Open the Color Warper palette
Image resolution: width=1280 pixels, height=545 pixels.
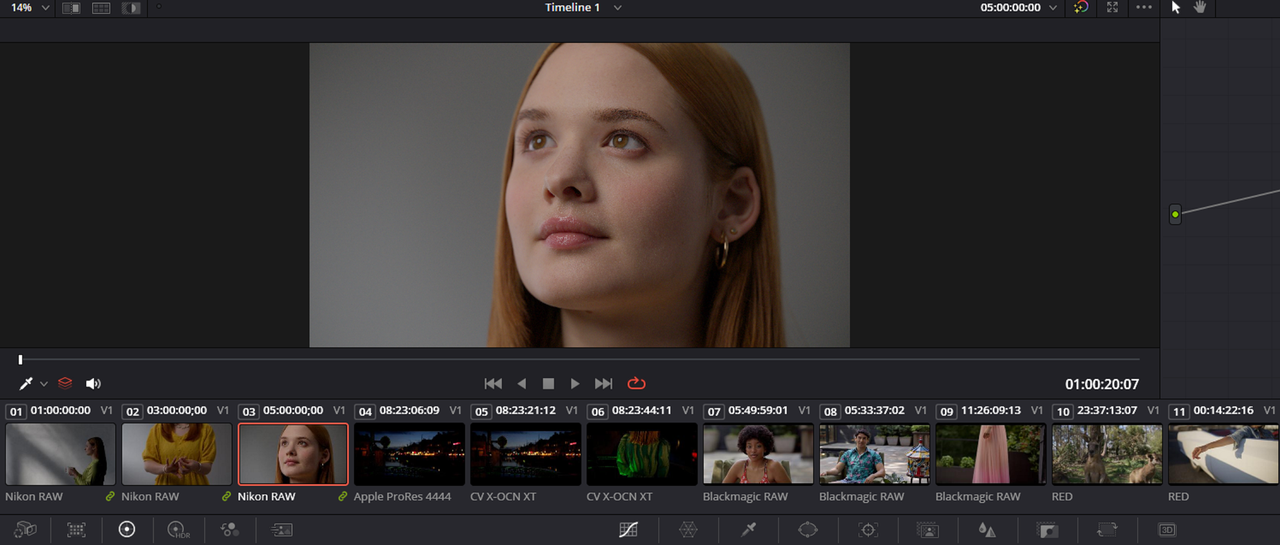(x=688, y=530)
